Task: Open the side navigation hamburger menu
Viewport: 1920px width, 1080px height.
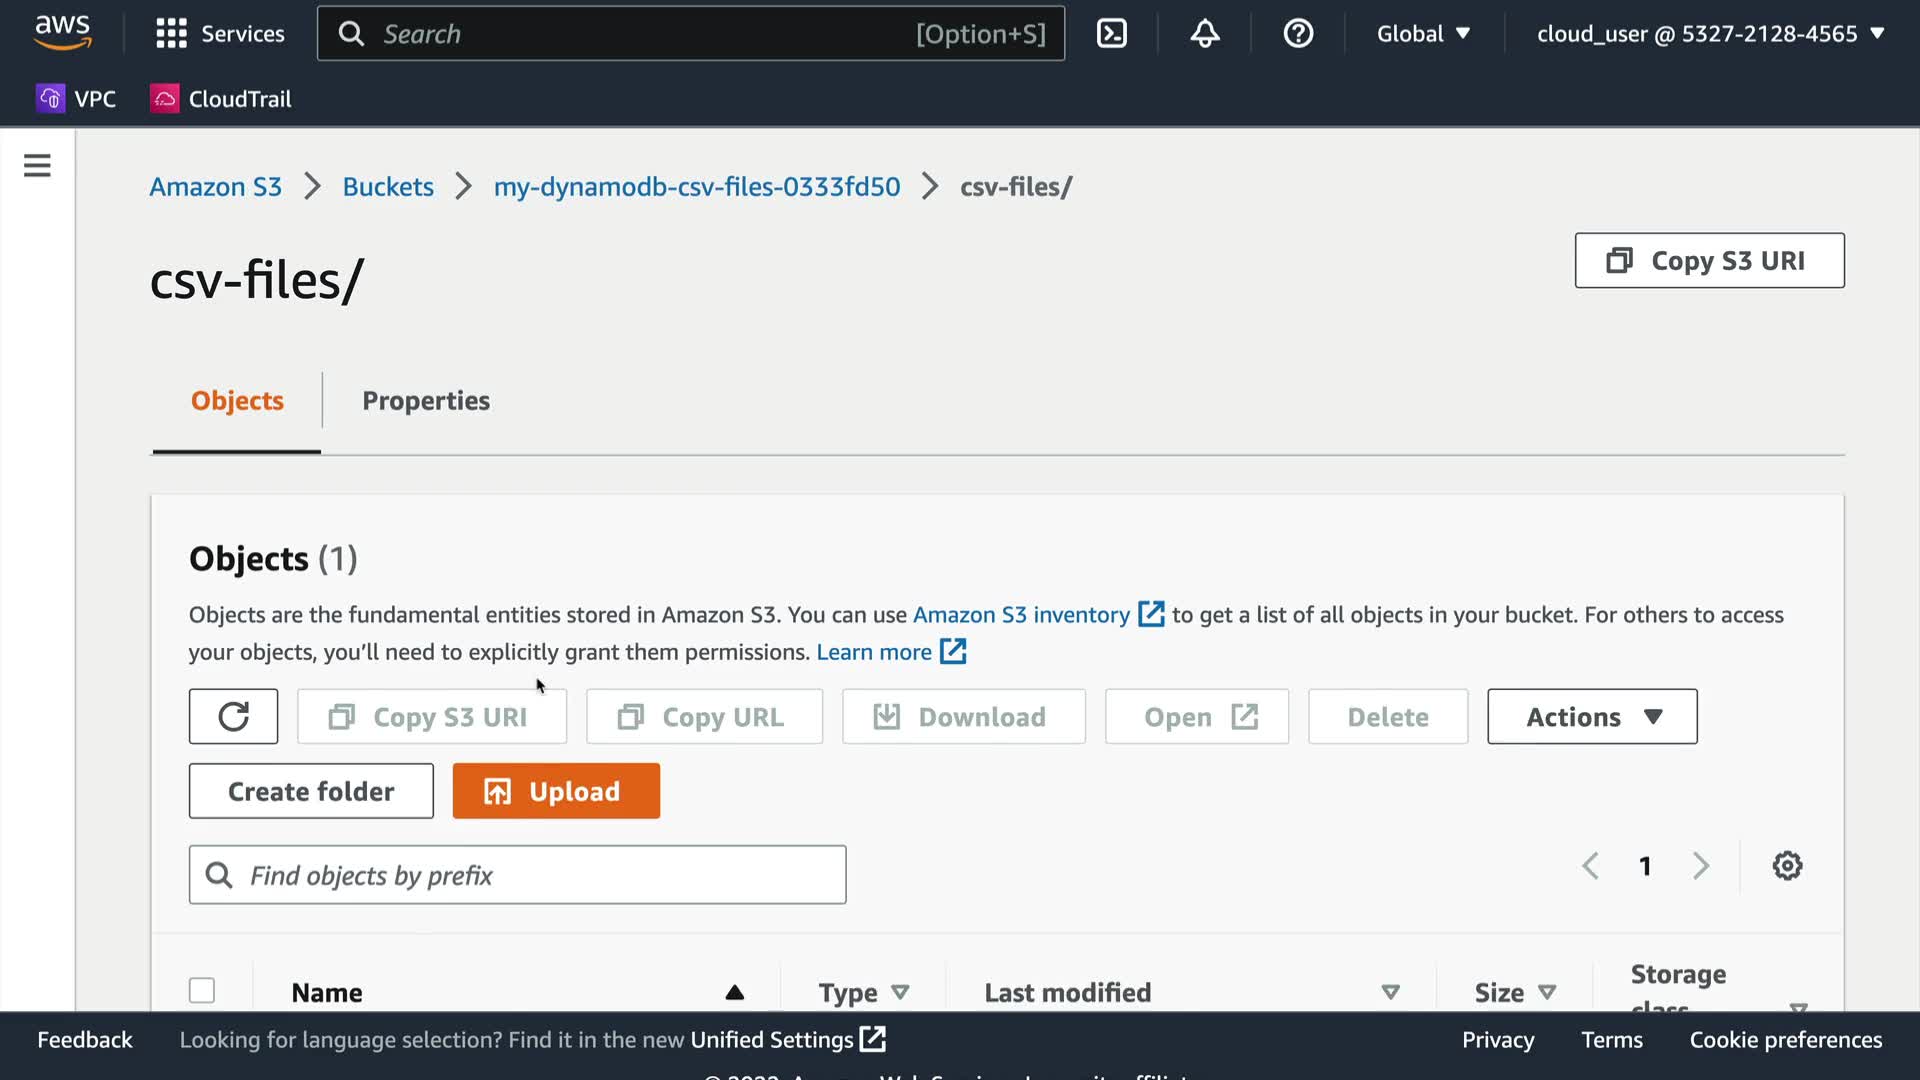Action: [x=37, y=165]
